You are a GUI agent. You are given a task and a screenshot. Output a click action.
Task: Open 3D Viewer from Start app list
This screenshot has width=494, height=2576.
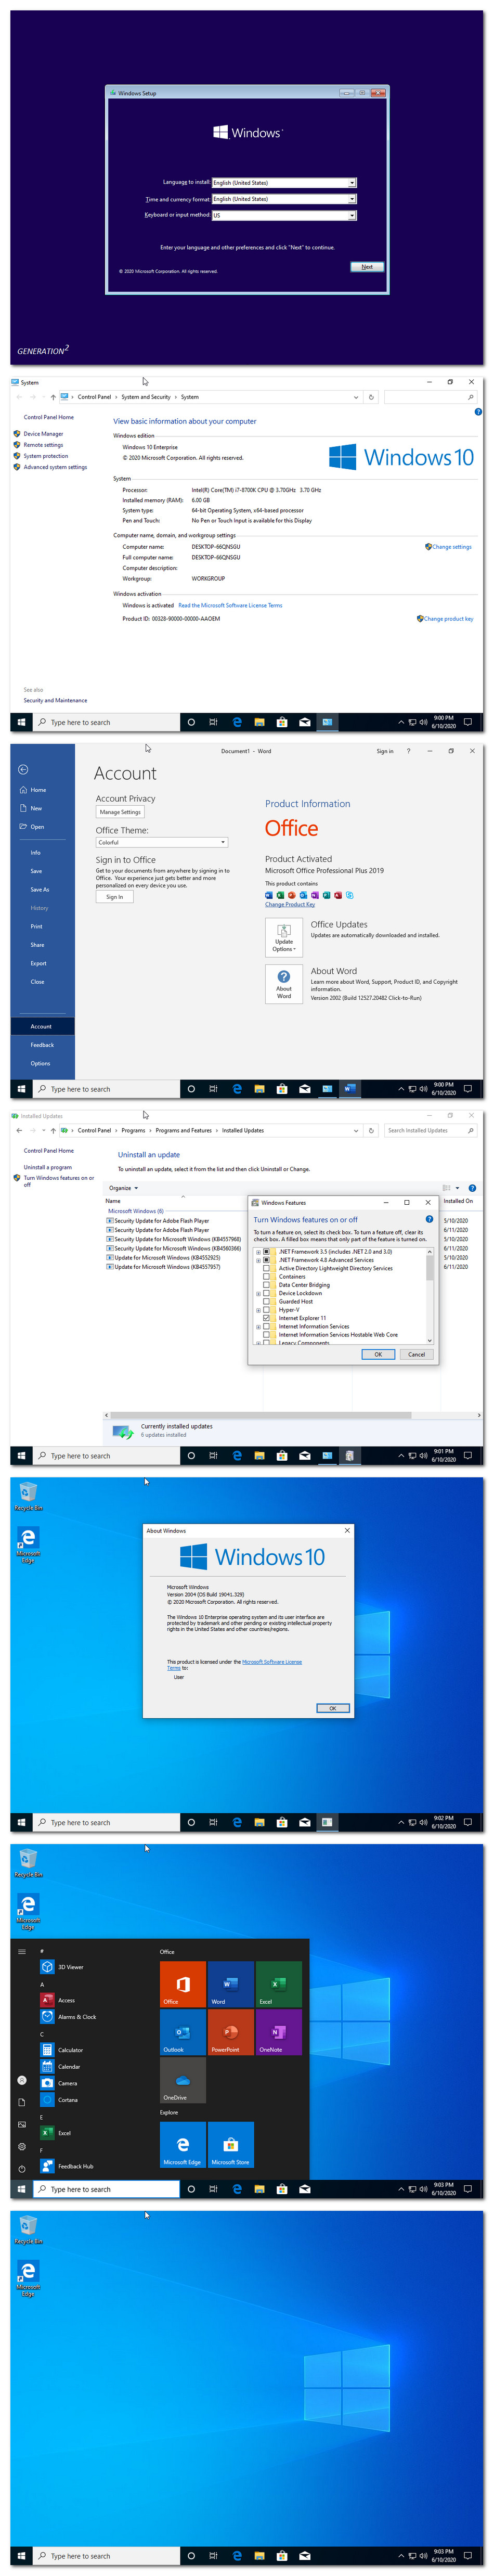pyautogui.click(x=63, y=1967)
